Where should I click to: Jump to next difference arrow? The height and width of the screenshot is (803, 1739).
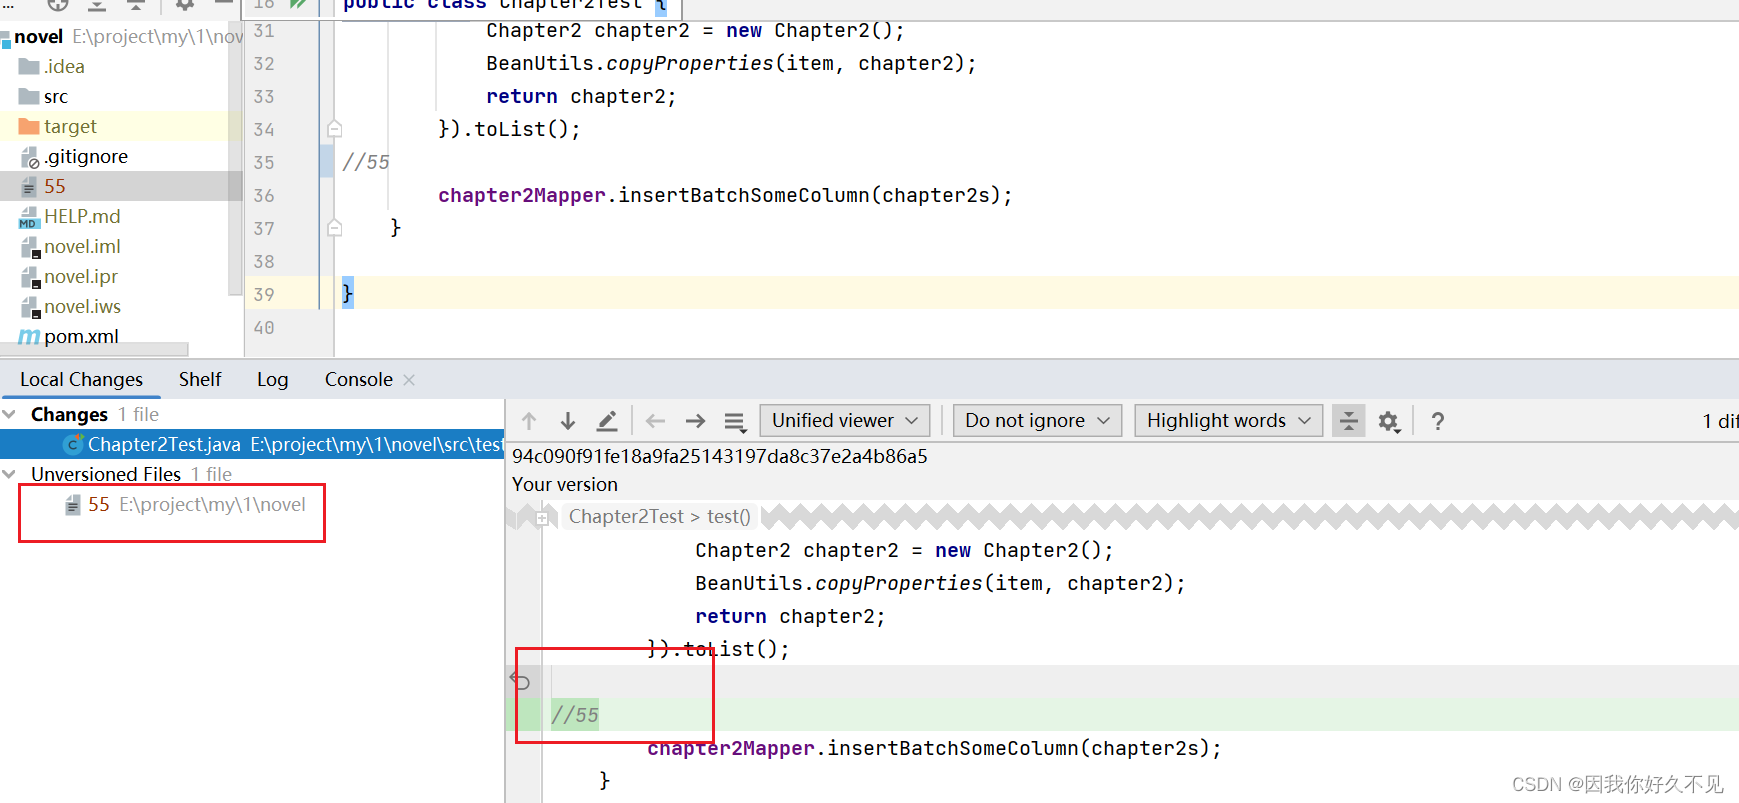(x=567, y=421)
